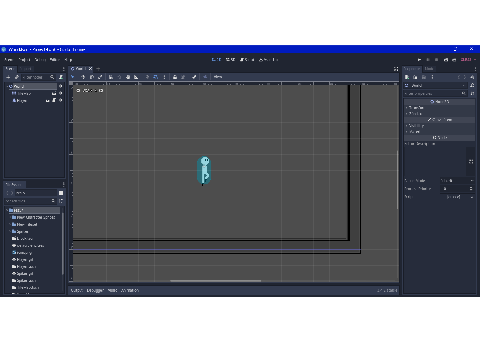Screen dimensions: 480x360
Task: Open Player node's instanced scene icon
Action: click(48, 100)
